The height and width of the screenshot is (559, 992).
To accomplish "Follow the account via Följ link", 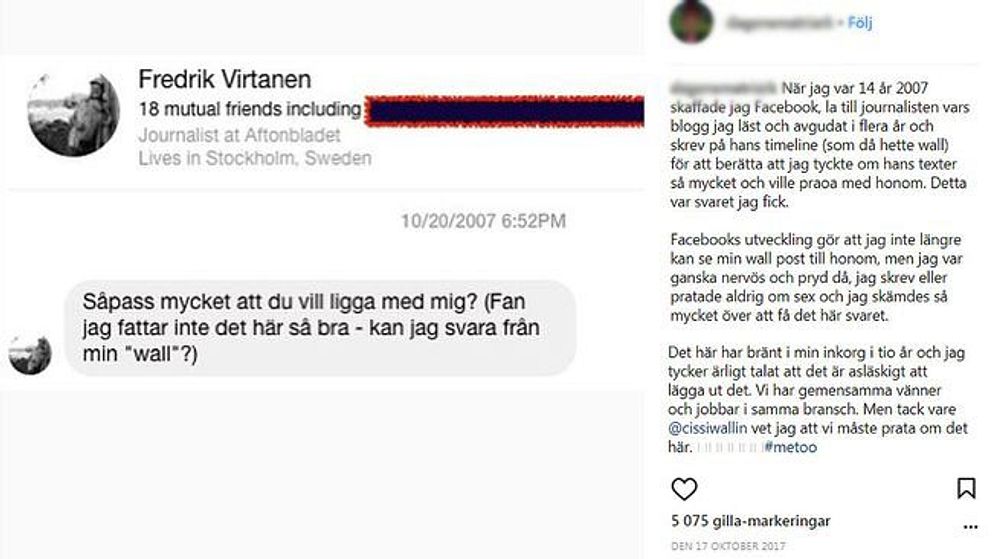I will 860,23.
